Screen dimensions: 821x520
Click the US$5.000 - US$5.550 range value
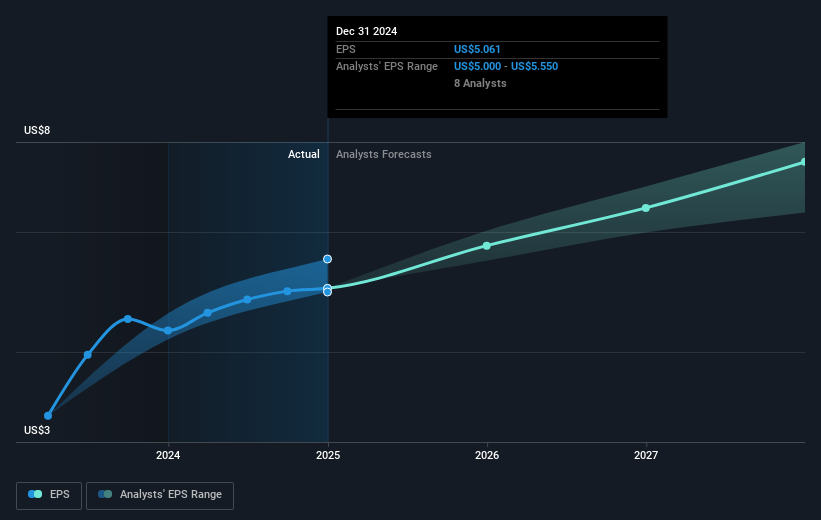point(506,67)
